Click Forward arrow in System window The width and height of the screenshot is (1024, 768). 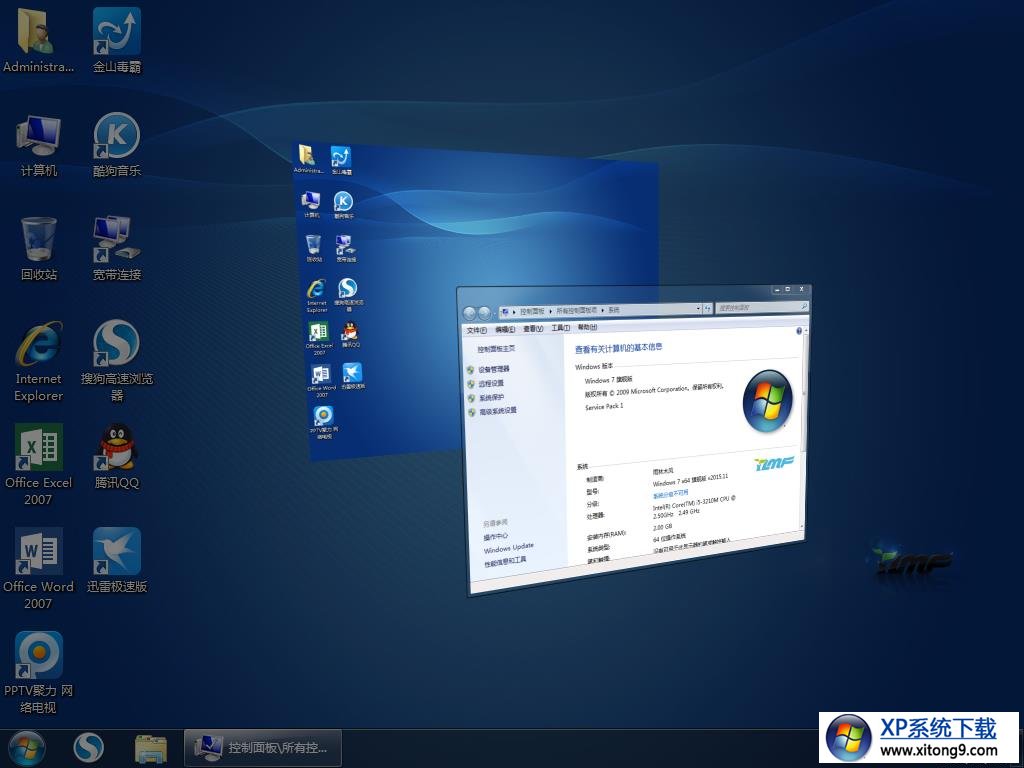tap(485, 313)
